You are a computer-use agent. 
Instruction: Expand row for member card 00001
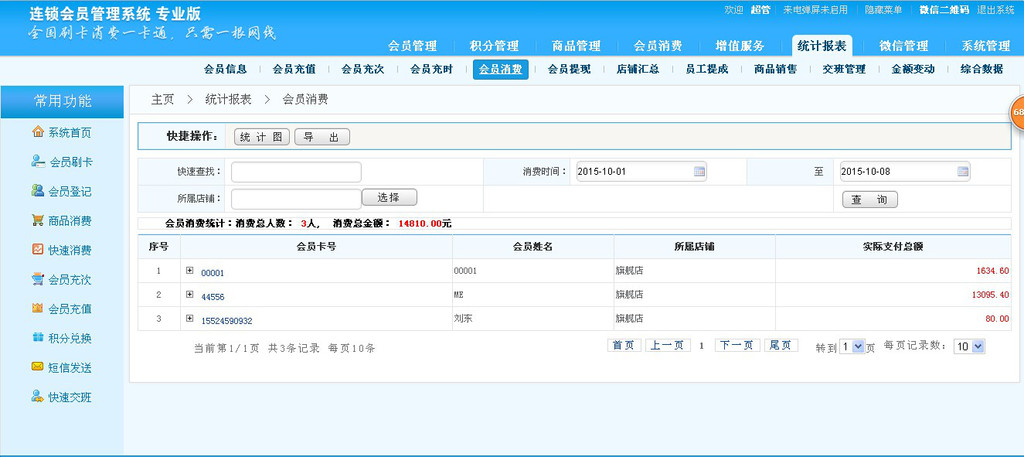[189, 271]
